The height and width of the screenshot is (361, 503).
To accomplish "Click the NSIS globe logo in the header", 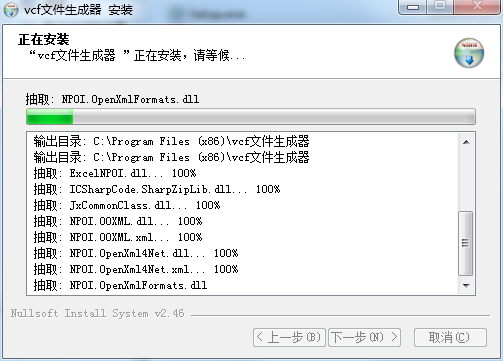I will [469, 53].
